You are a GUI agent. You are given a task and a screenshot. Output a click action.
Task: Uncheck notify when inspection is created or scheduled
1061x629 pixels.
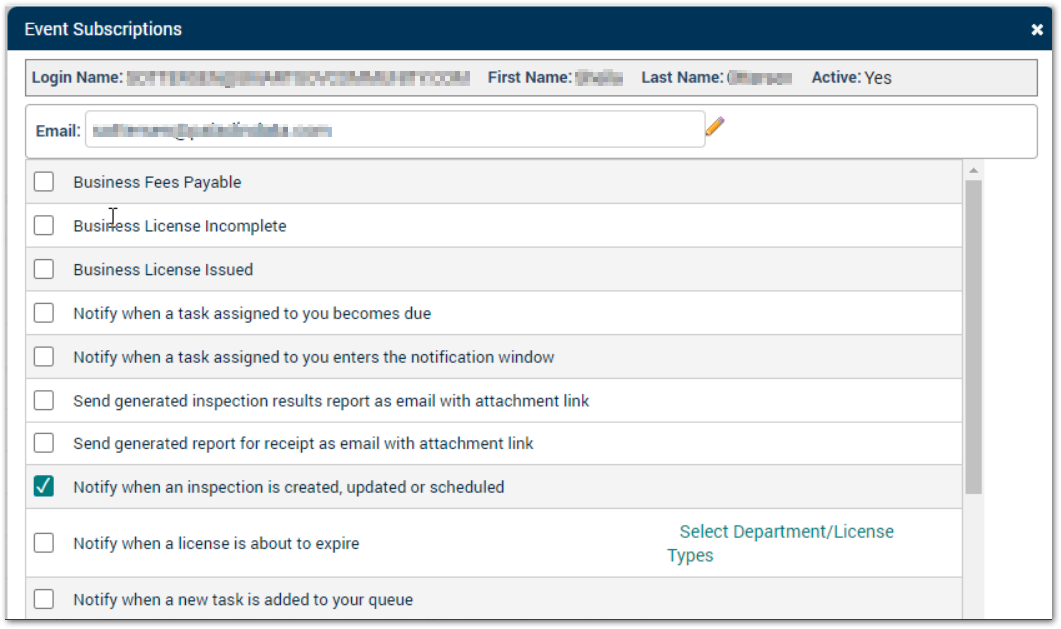tap(43, 487)
